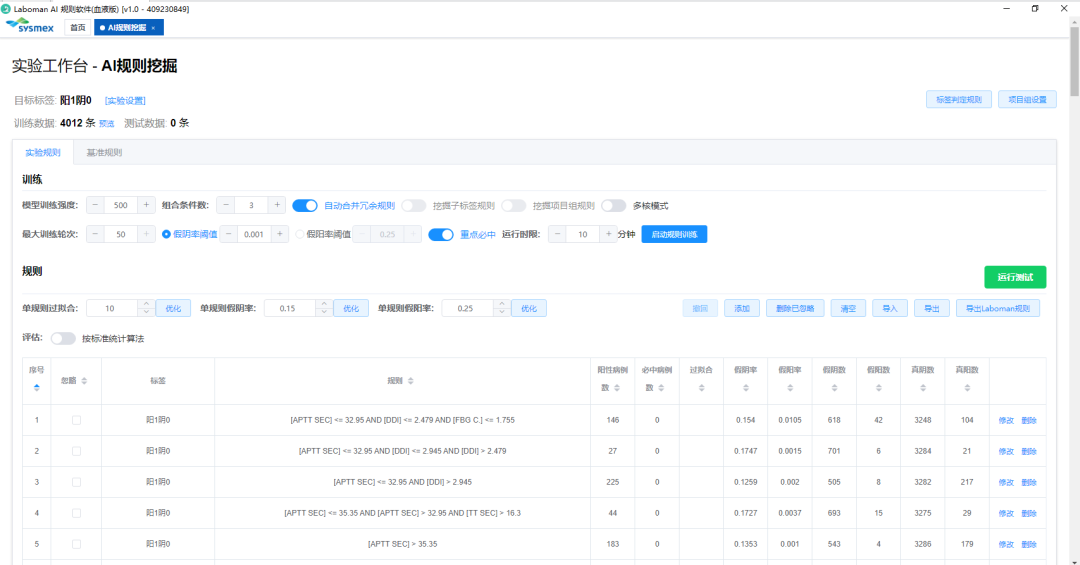The height and width of the screenshot is (565, 1080).
Task: Close the AI规则挖掘 tab with its x
Action: 153,28
